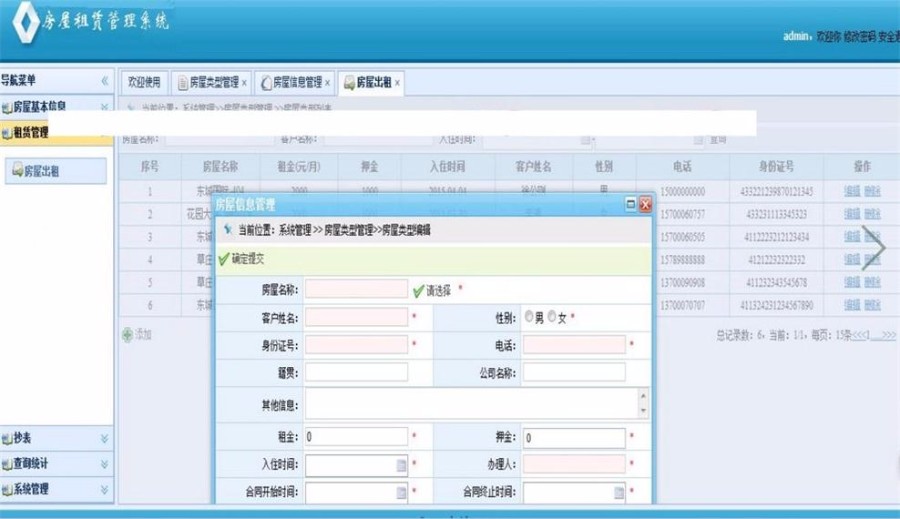Maximize the 房屋信息管理 dialog window
Screen dimensions: 900x519
coord(630,204)
